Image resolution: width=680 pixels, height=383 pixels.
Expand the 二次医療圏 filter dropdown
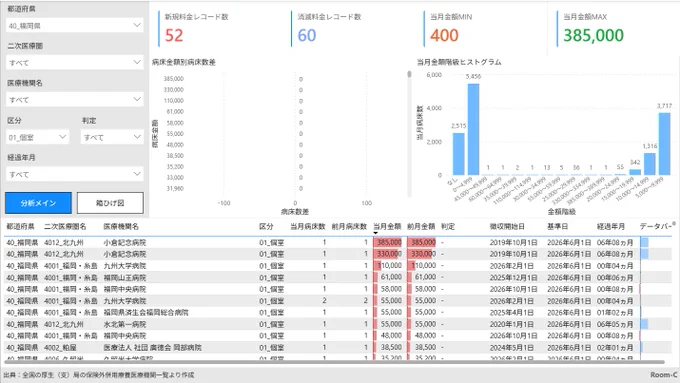tap(75, 63)
